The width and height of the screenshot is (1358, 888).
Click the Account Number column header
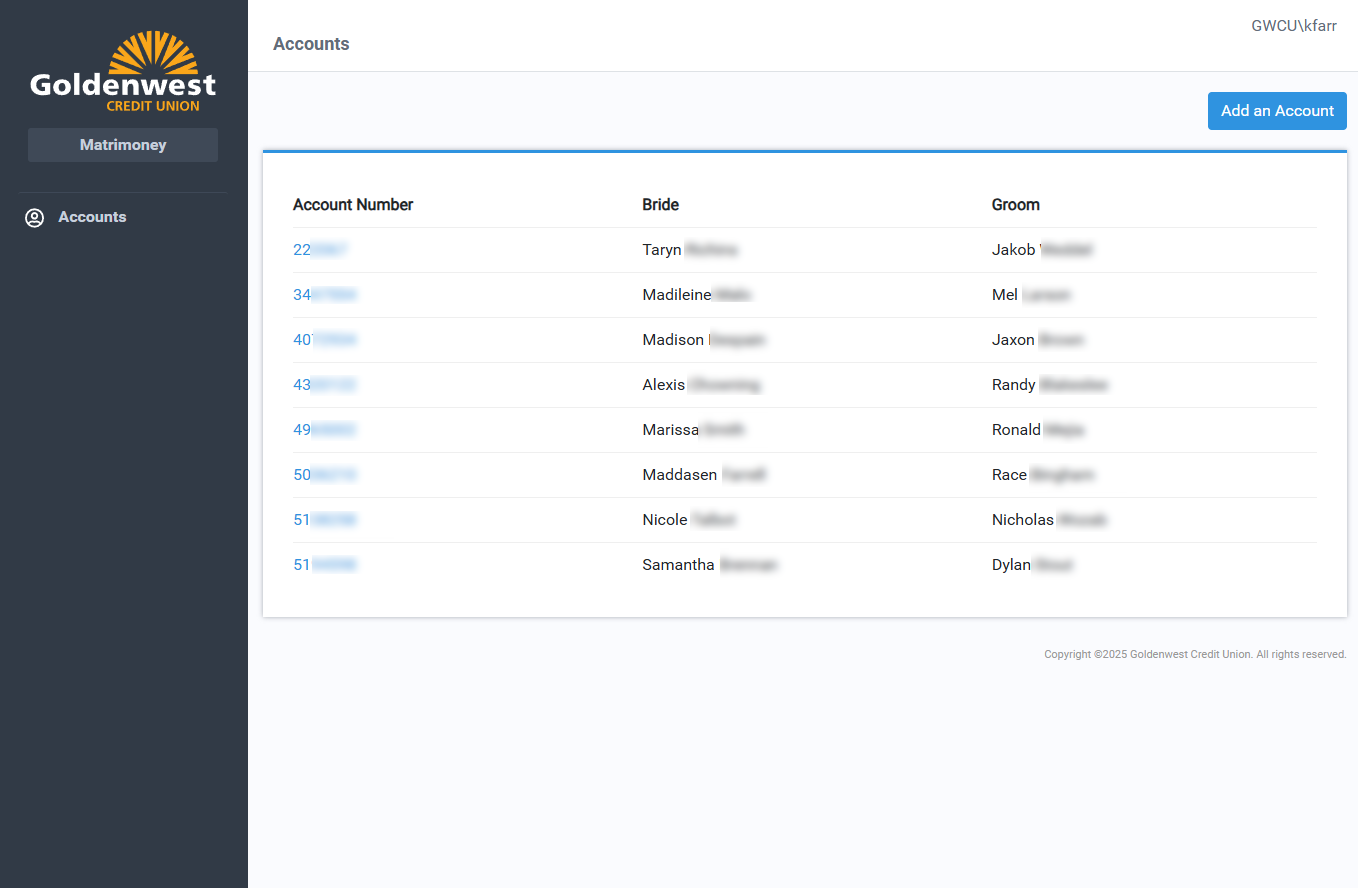point(353,204)
